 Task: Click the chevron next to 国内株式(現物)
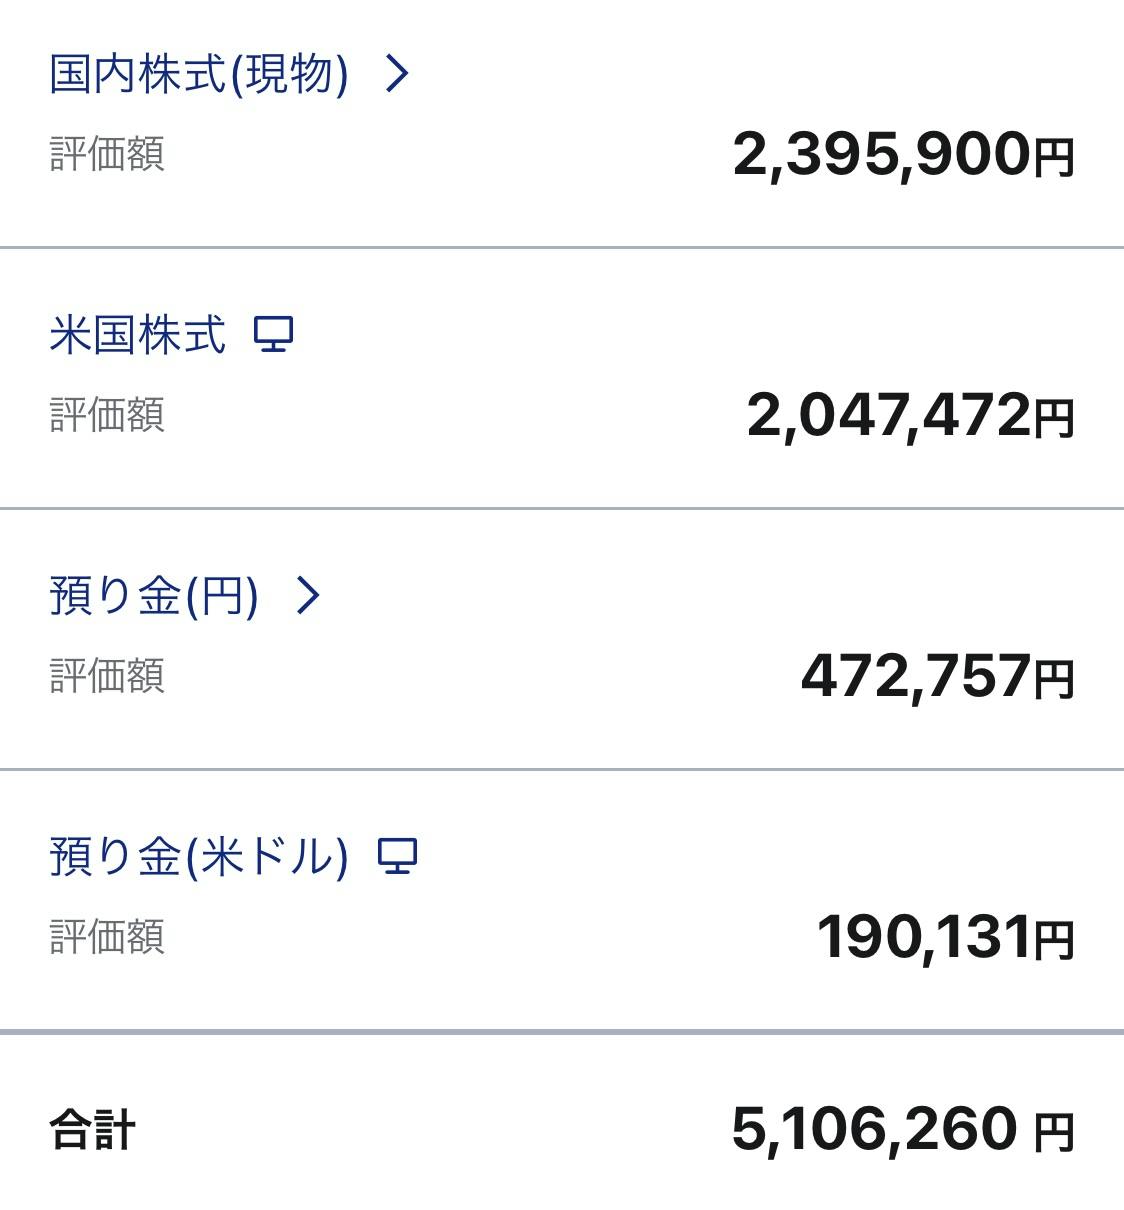(397, 74)
